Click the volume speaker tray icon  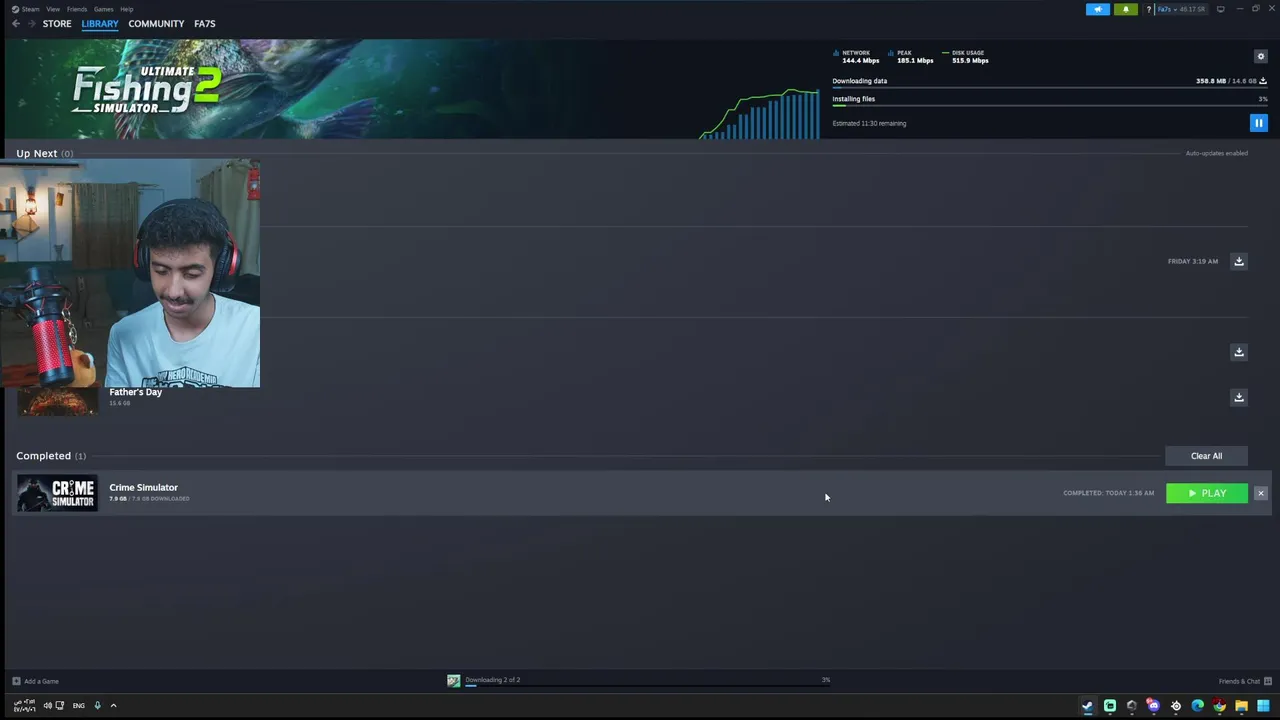pyautogui.click(x=47, y=706)
